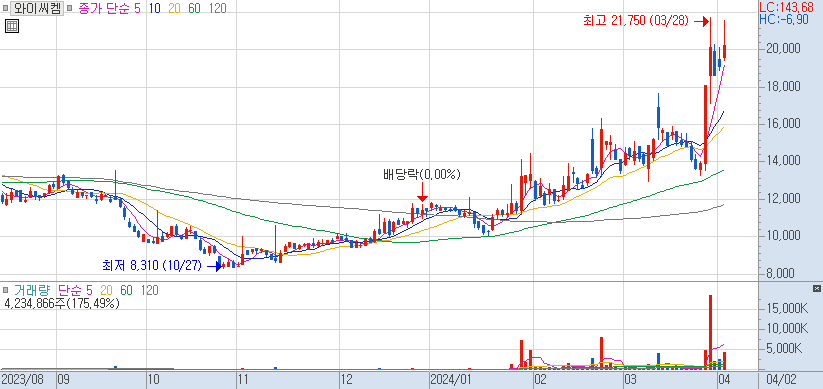Toggle the square before 거래량 label
The width and height of the screenshot is (823, 389).
coord(5,289)
